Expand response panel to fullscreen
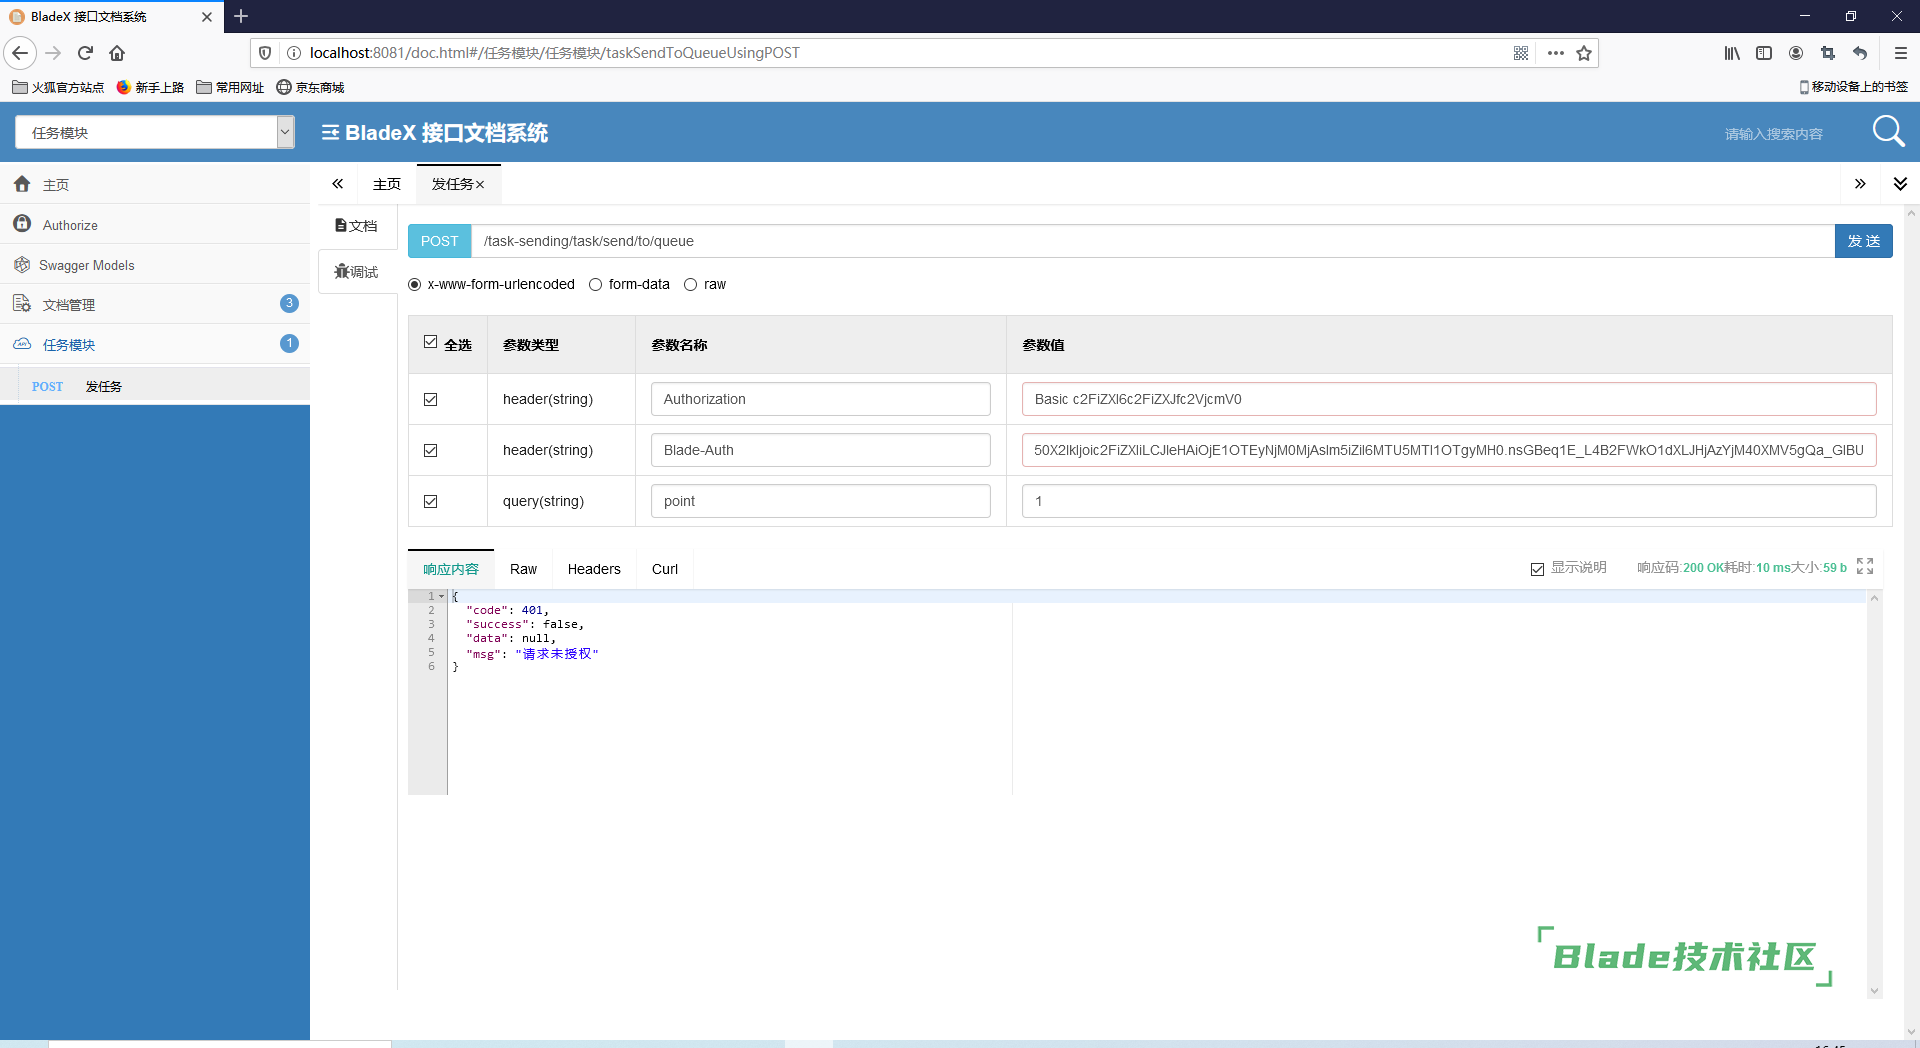 pos(1865,566)
